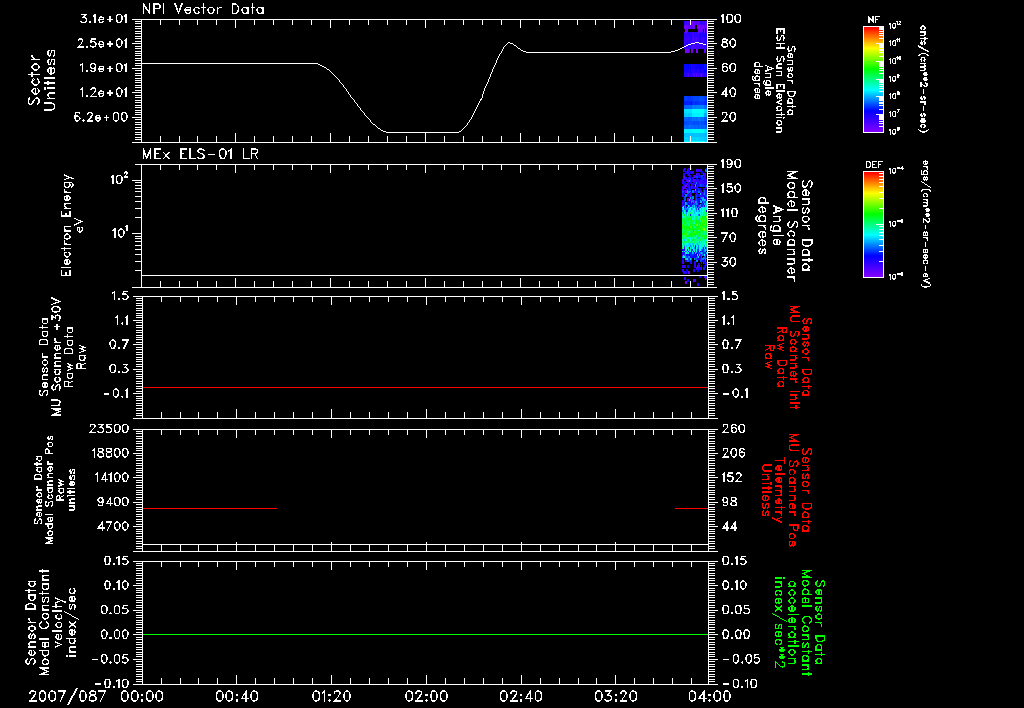Click the NF color scale bar
This screenshot has width=1024, height=708.
(874, 78)
